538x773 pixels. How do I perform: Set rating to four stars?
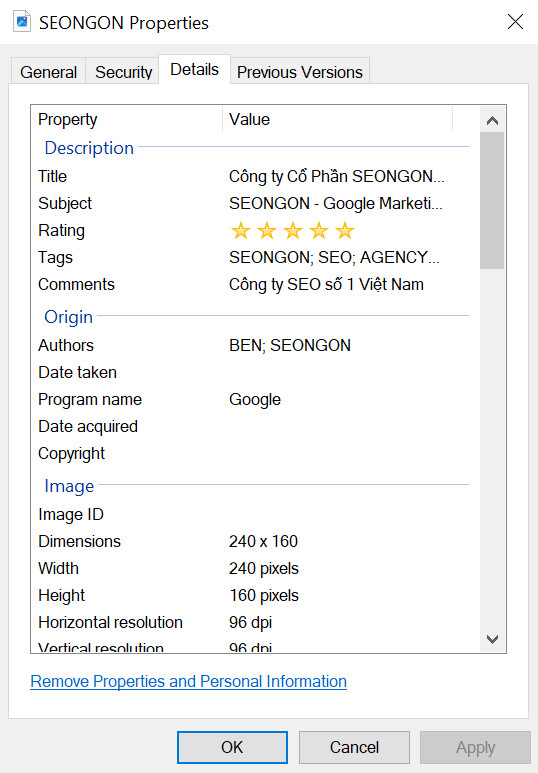(319, 230)
